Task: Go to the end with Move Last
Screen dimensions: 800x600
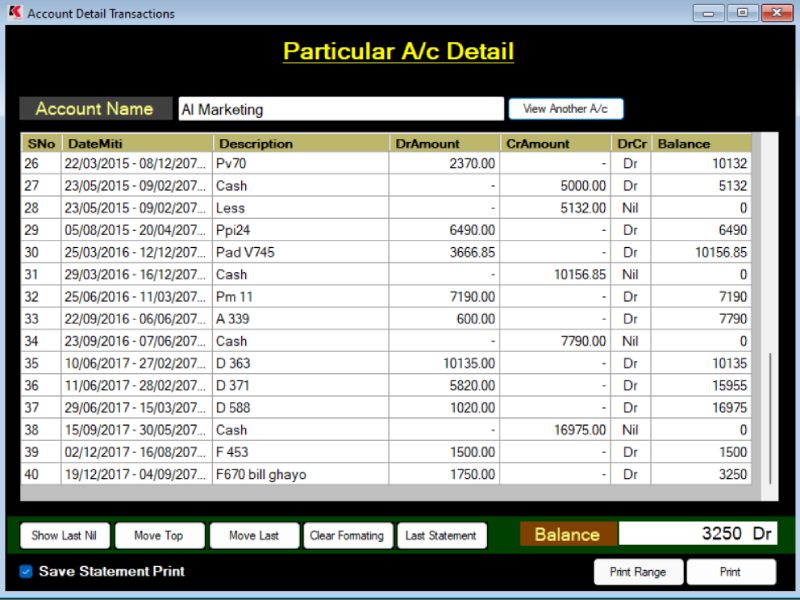Action: tap(254, 536)
